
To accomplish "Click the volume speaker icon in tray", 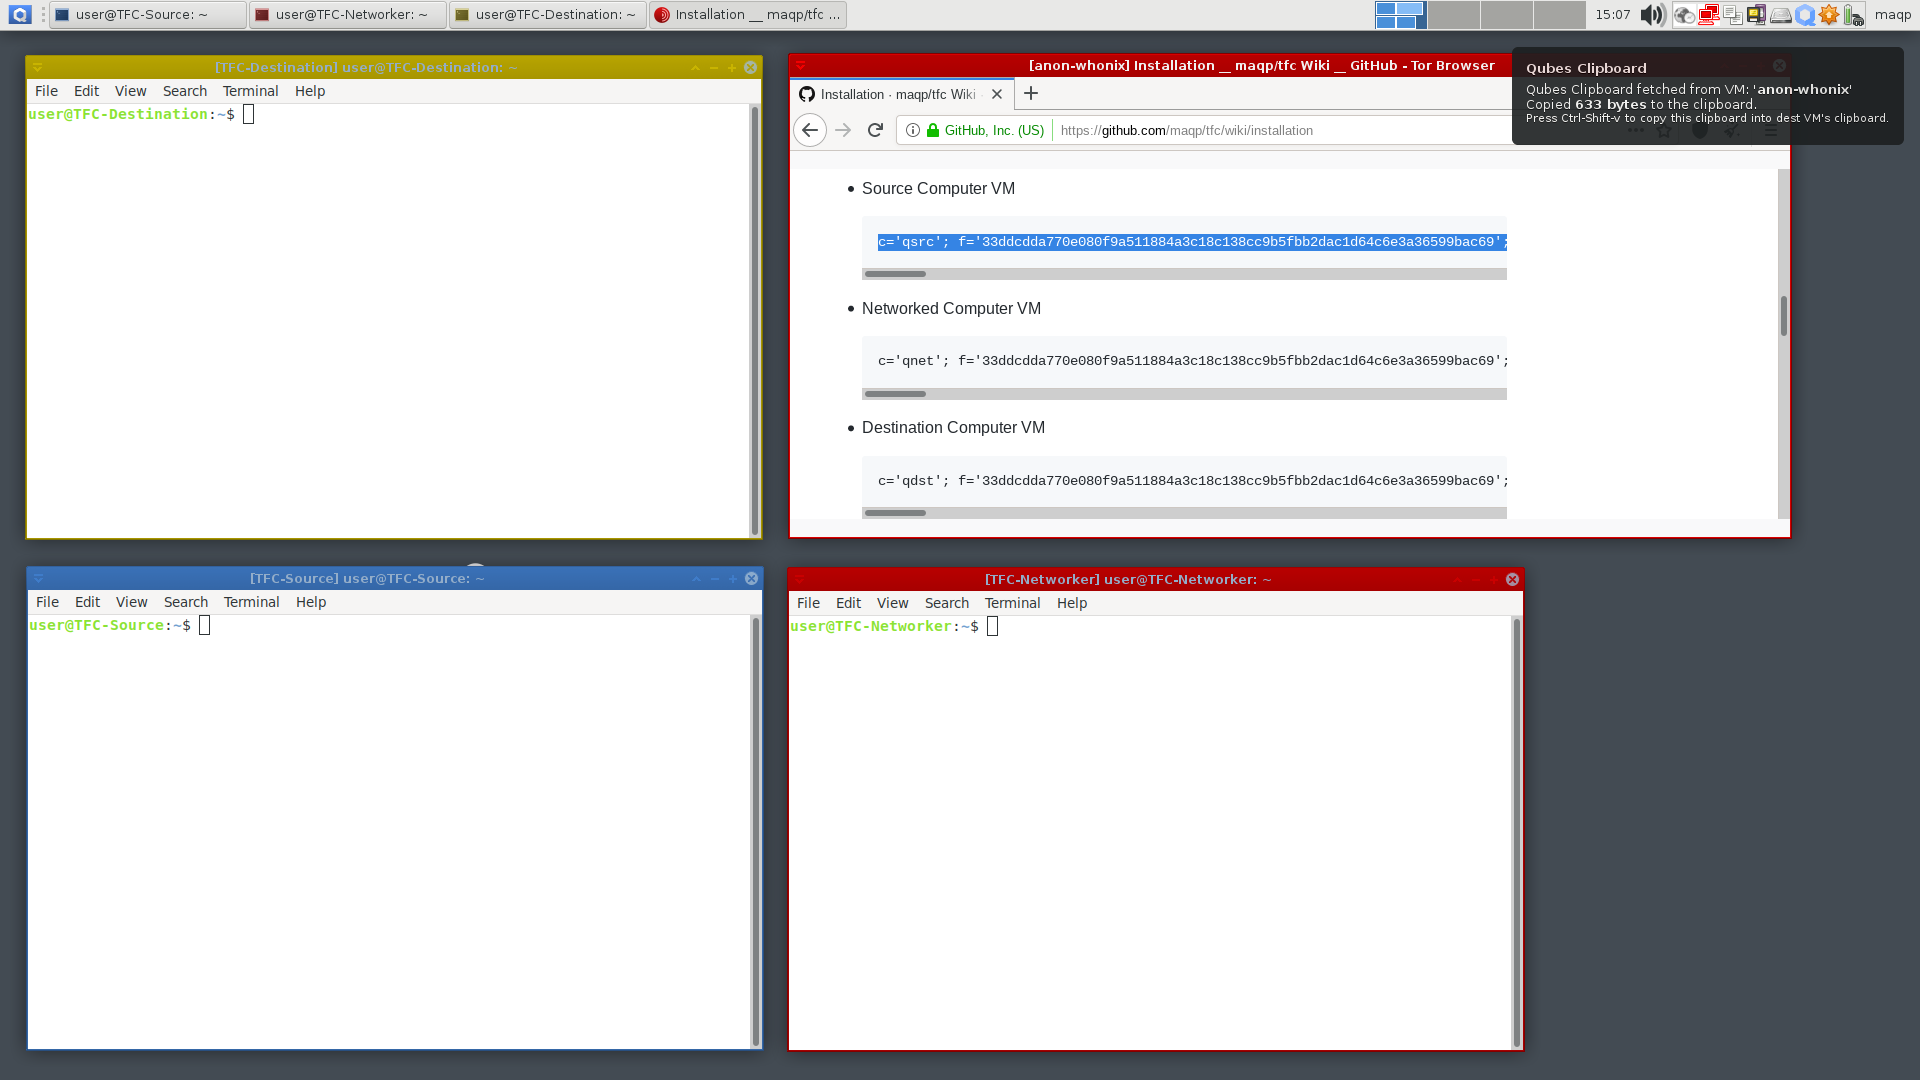I will 1652,14.
